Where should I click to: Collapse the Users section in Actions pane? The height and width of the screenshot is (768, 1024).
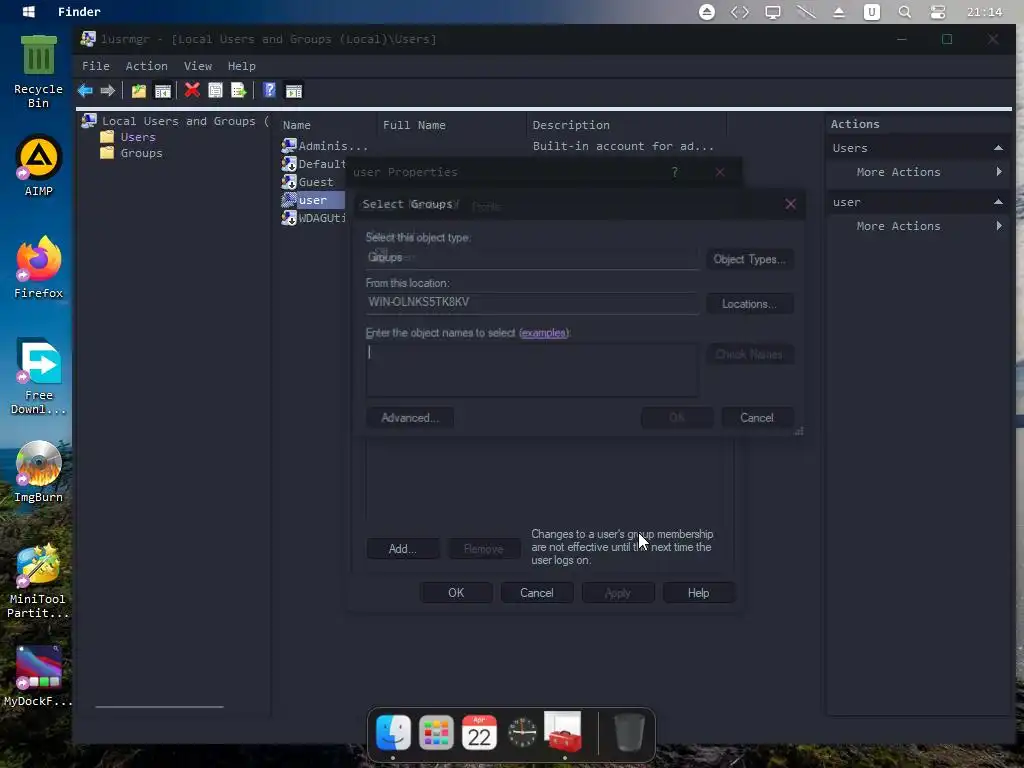coord(998,148)
